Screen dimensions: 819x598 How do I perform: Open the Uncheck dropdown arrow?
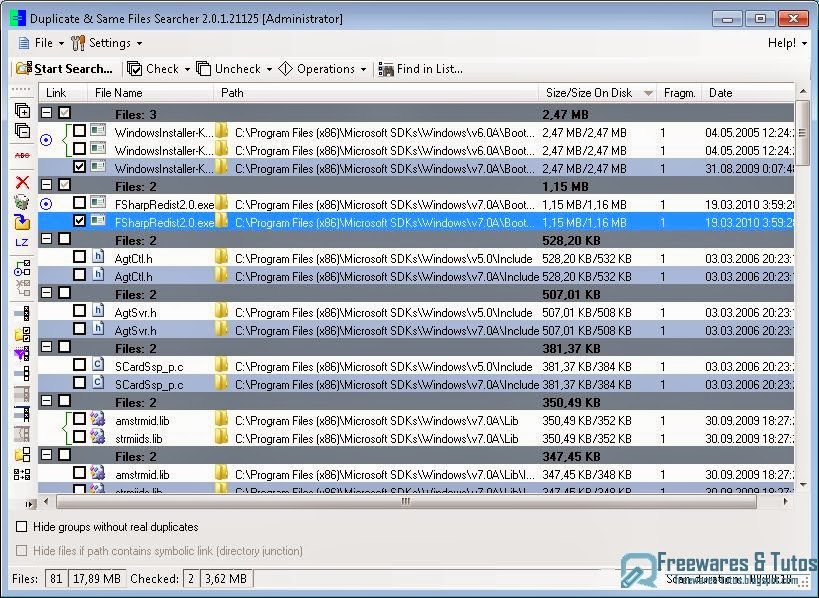tap(269, 69)
